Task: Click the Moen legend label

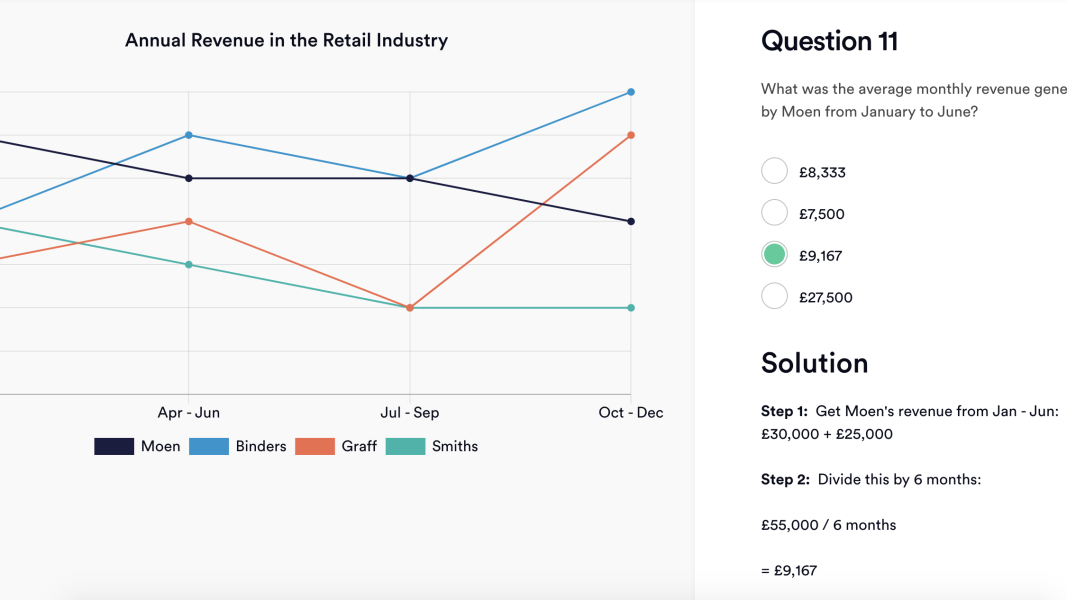Action: (161, 446)
